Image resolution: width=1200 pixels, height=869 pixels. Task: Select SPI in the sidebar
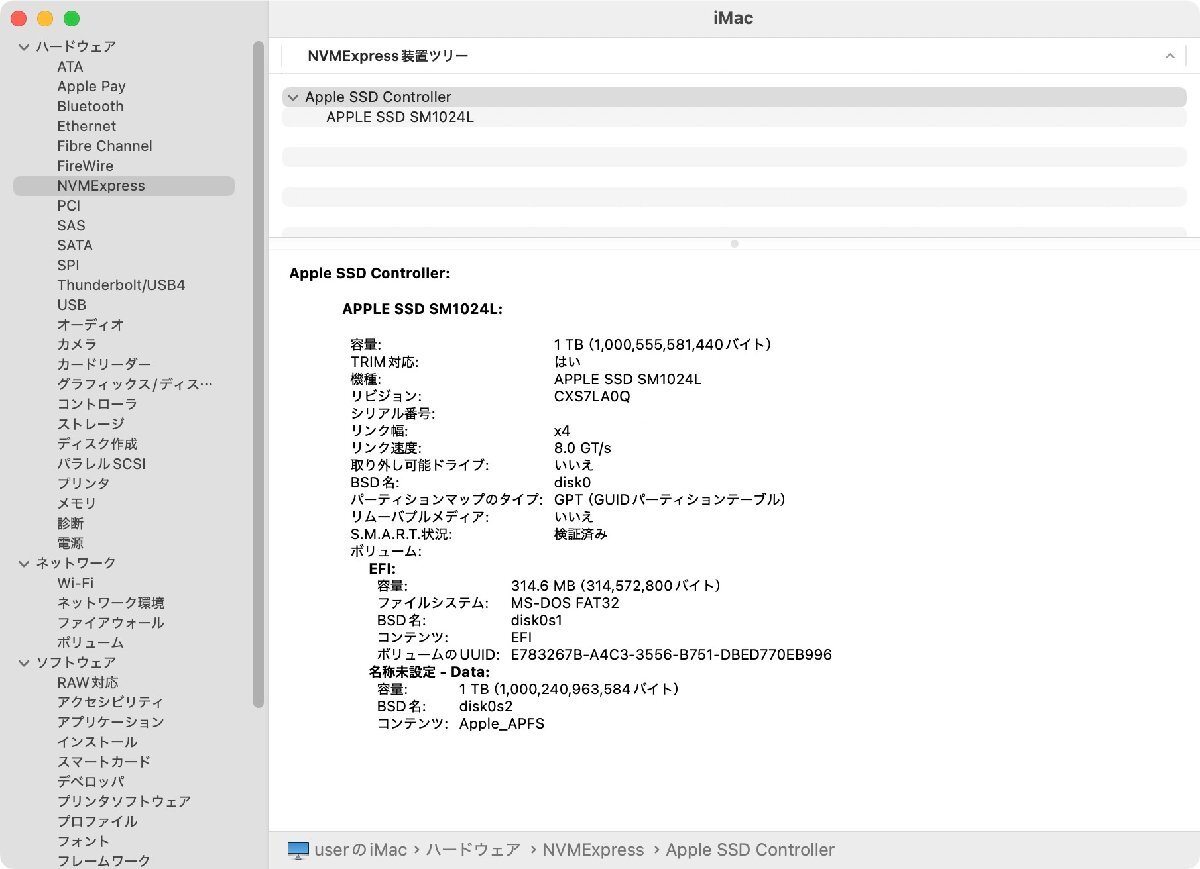[68, 265]
